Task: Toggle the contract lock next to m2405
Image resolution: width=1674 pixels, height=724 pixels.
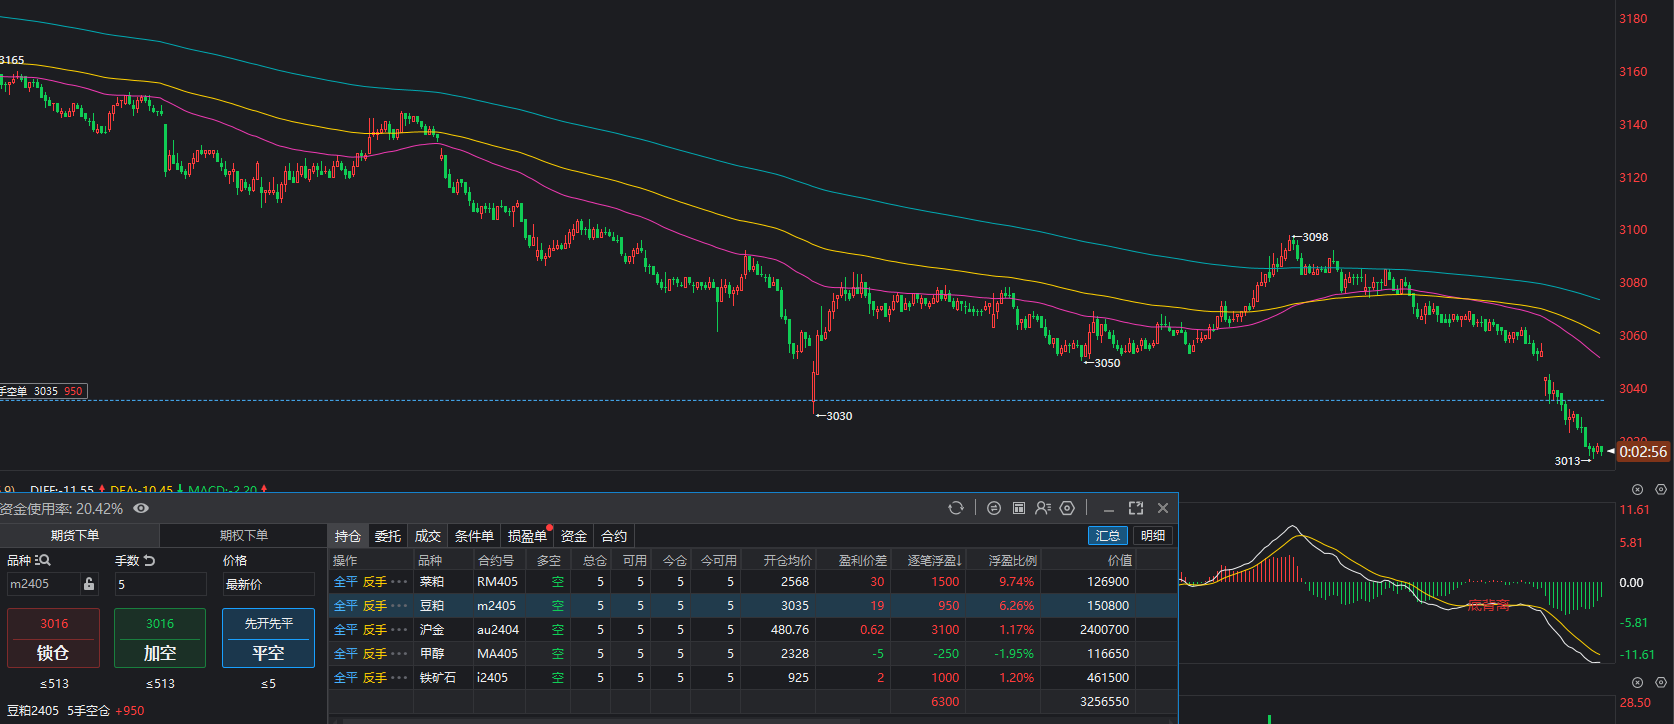Action: [89, 583]
